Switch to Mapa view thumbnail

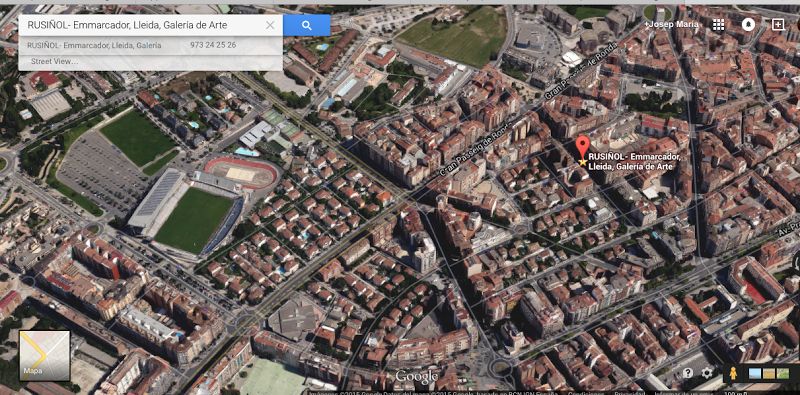pyautogui.click(x=44, y=356)
